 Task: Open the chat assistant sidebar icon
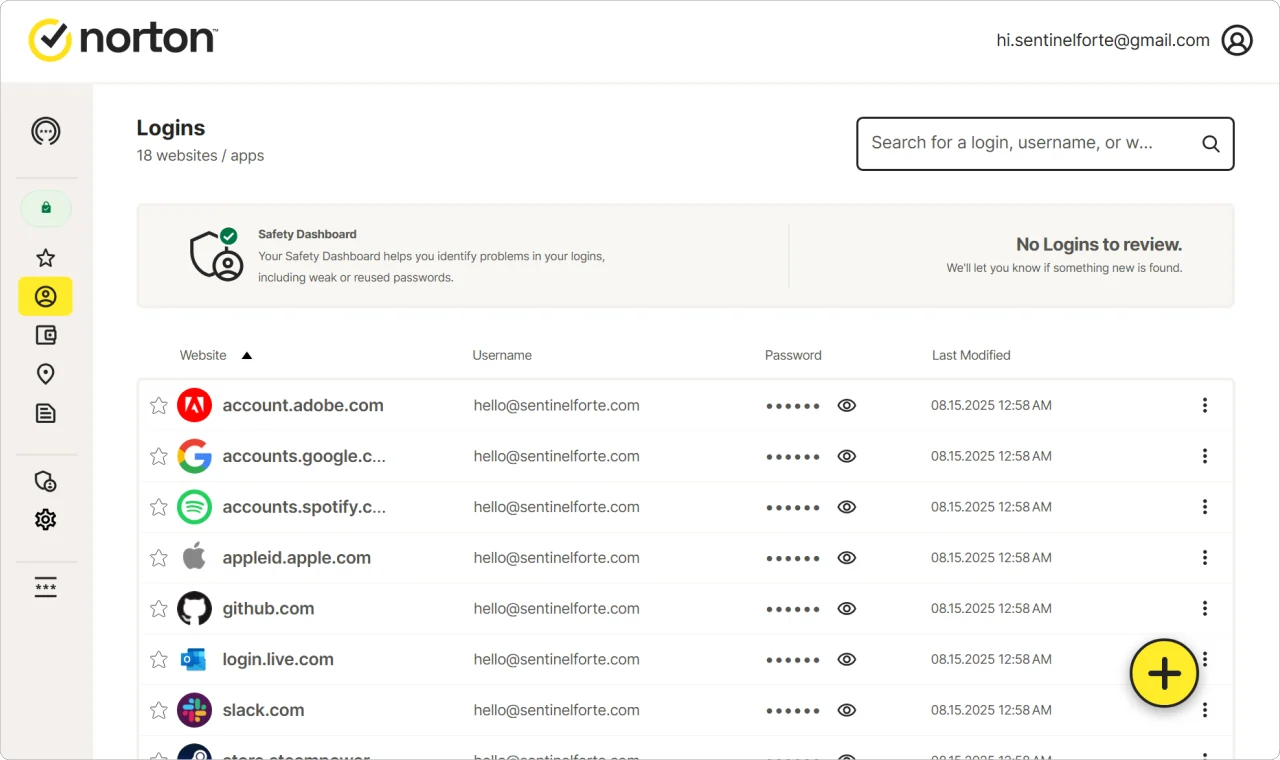coord(46,131)
